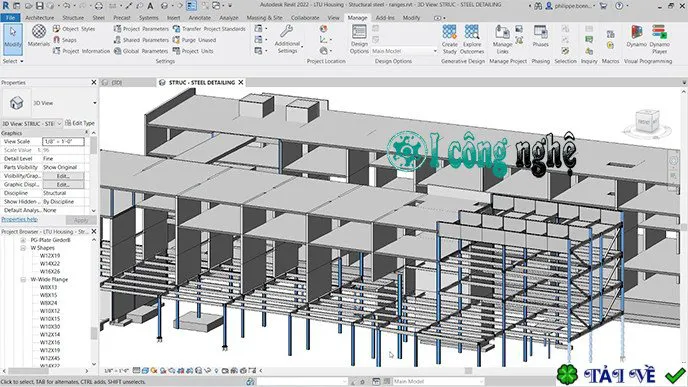Collapse the W Shapes tree node
This screenshot has width=688, height=387.
click(x=23, y=248)
